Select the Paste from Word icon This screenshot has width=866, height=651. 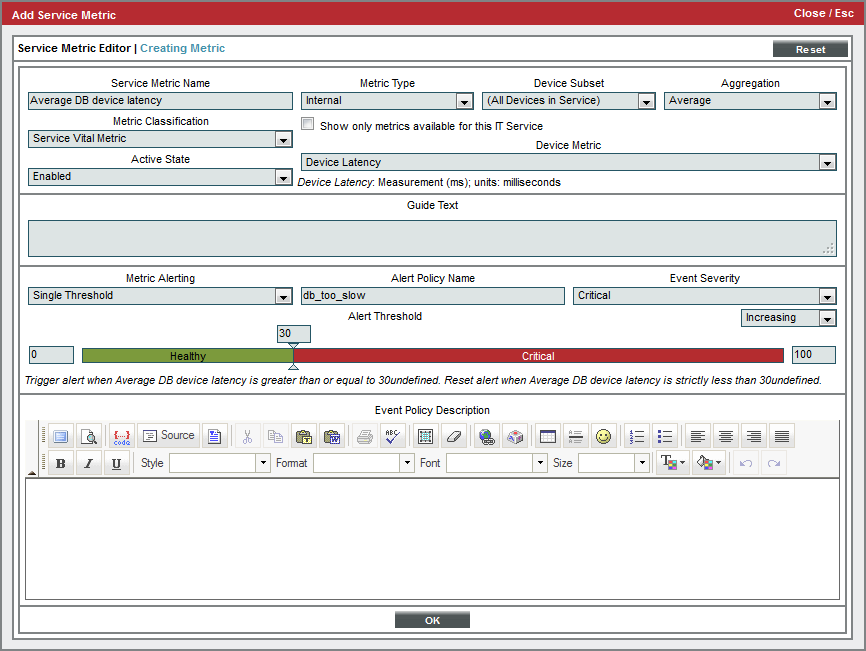[x=332, y=436]
